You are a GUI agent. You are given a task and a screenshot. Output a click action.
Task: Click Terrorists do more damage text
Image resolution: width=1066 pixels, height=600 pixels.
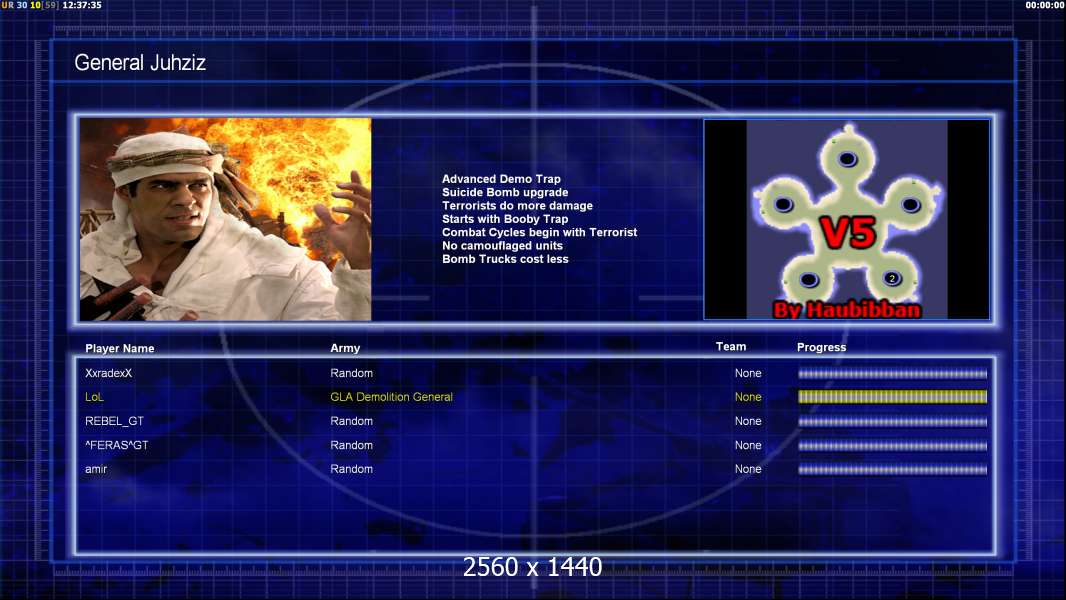[517, 205]
